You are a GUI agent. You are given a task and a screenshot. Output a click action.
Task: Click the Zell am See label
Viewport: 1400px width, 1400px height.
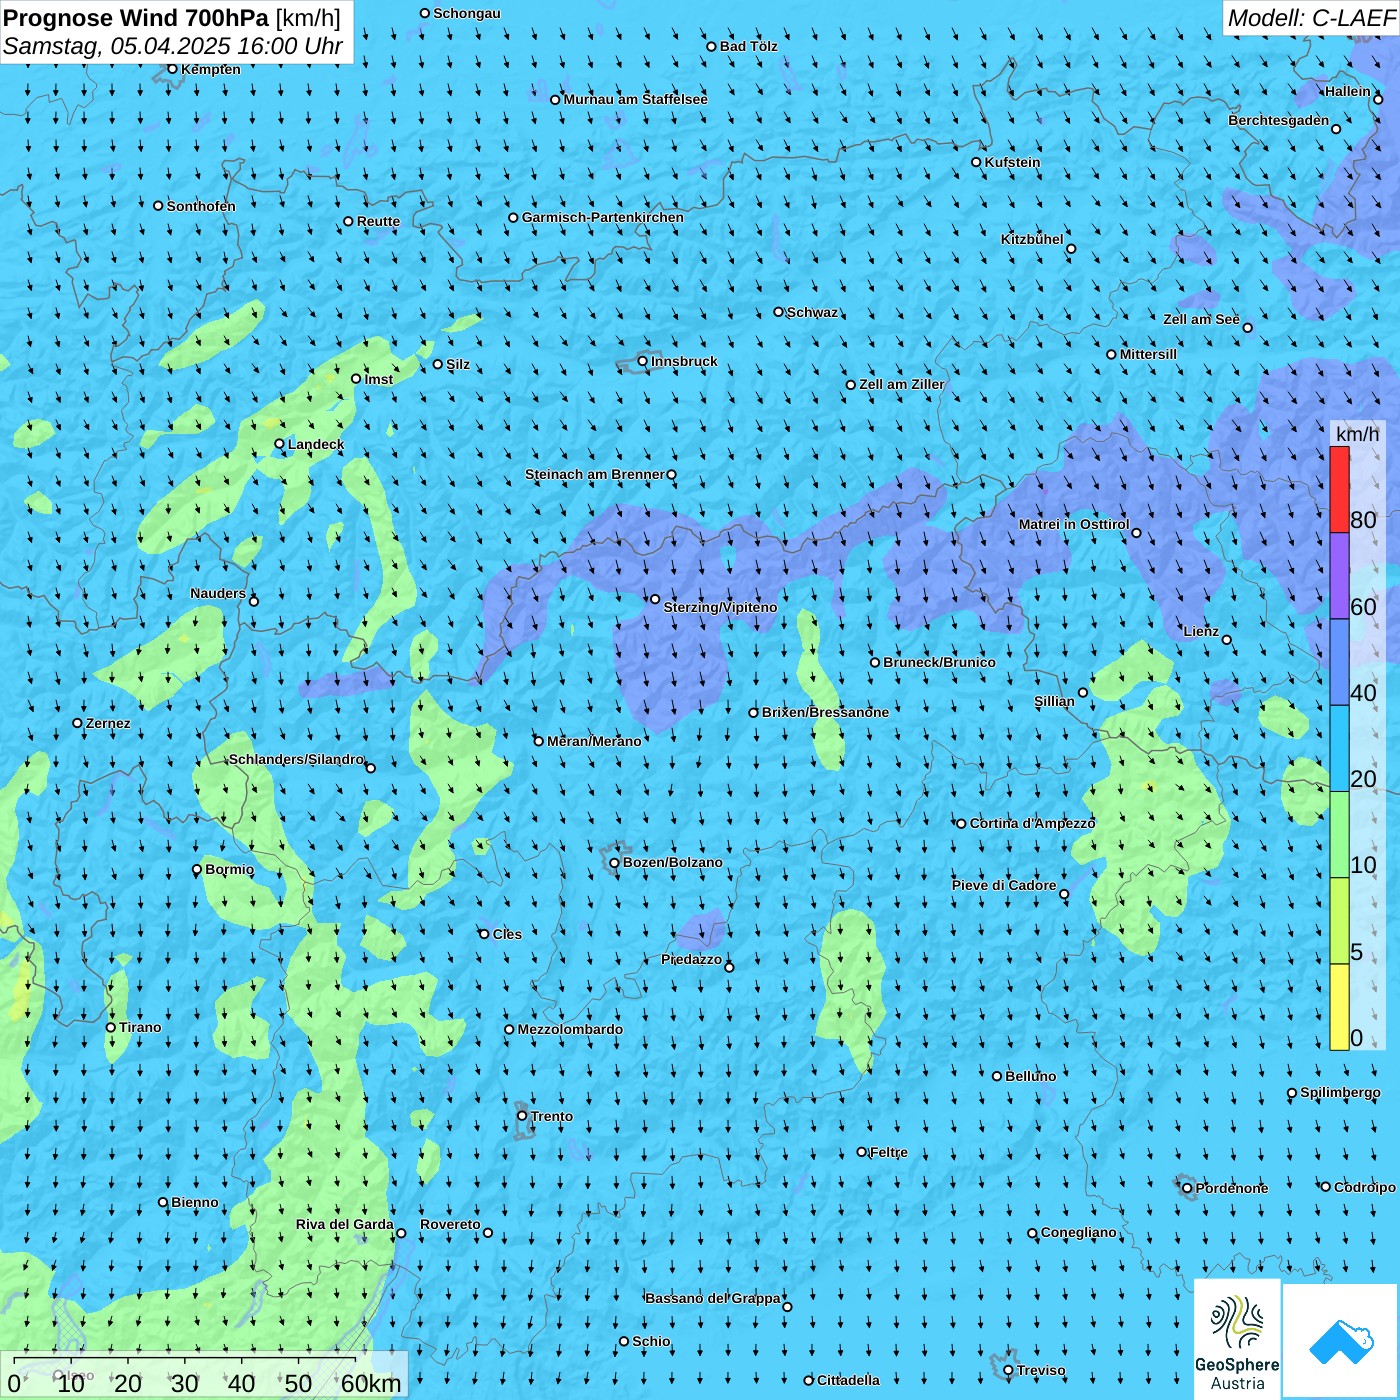coord(1201,319)
